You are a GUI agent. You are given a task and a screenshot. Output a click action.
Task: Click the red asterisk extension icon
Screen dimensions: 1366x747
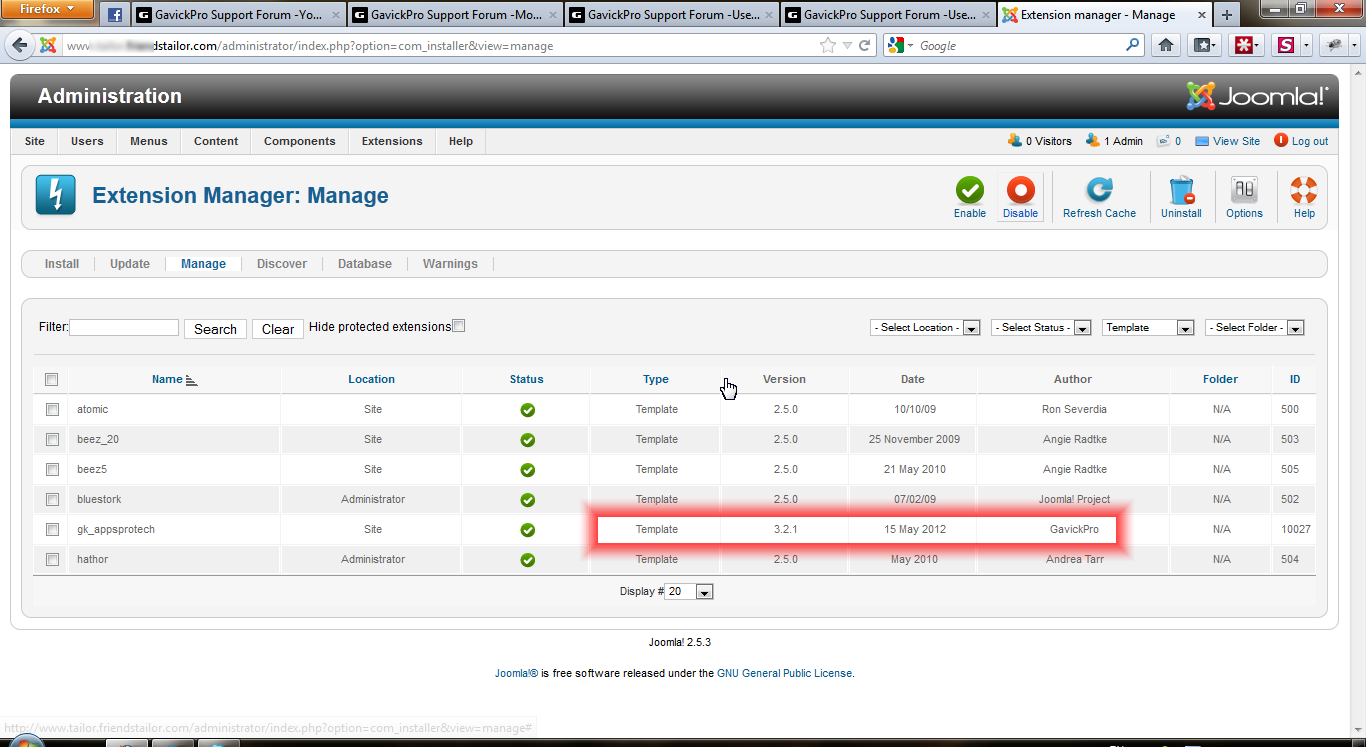point(1244,45)
